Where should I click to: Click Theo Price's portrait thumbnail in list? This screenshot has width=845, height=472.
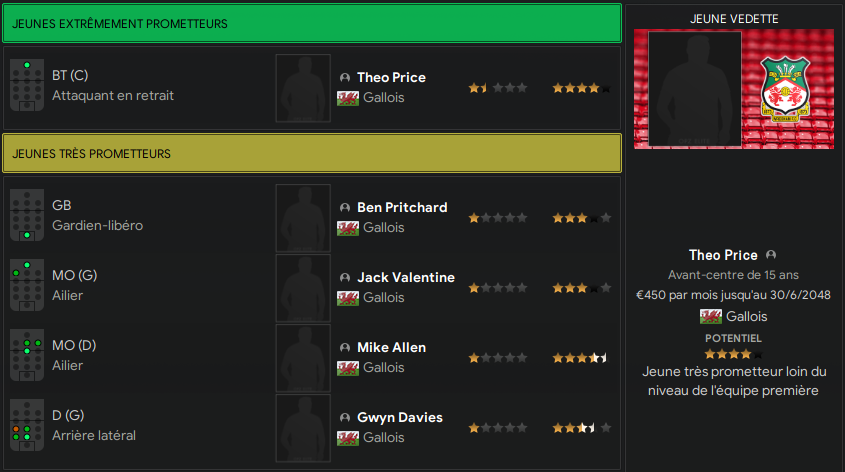tap(303, 88)
